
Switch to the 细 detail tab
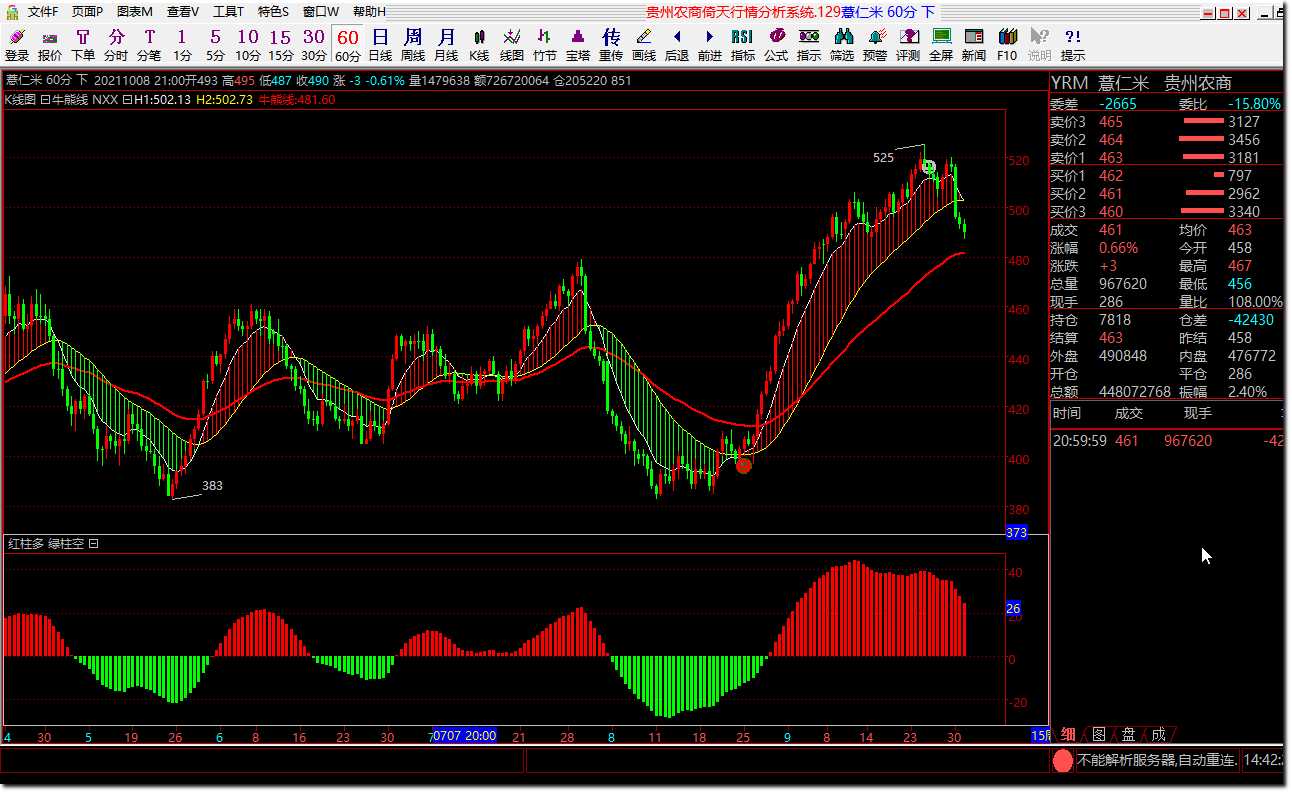1068,734
